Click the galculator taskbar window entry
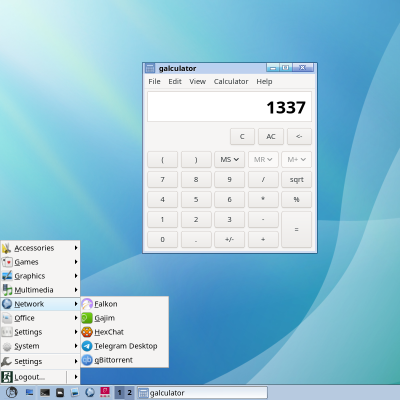Screen dimensions: 400x400 [202, 393]
